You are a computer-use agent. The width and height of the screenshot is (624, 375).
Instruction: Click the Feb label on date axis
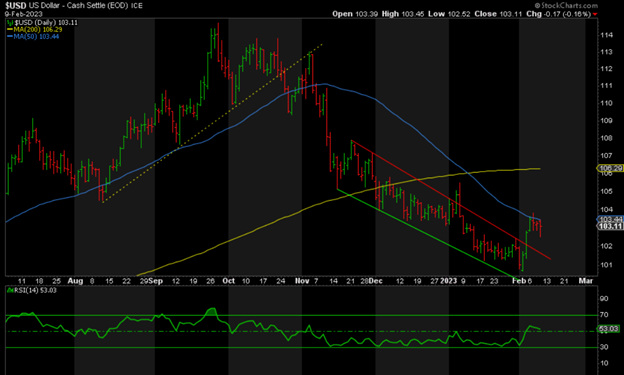pyautogui.click(x=519, y=281)
